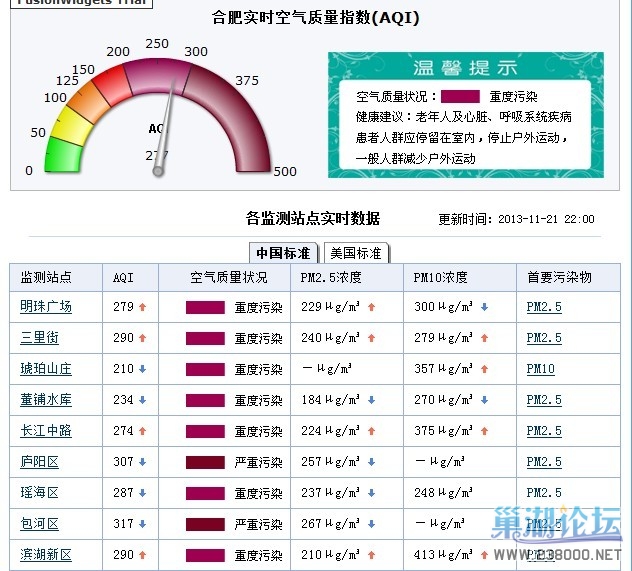
Task: Click the down arrow next to PM2.5 257
Action: point(372,462)
